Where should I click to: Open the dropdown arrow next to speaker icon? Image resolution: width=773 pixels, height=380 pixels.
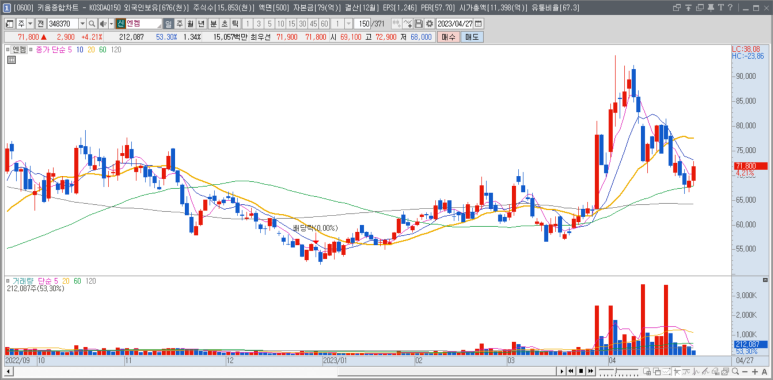(x=111, y=24)
